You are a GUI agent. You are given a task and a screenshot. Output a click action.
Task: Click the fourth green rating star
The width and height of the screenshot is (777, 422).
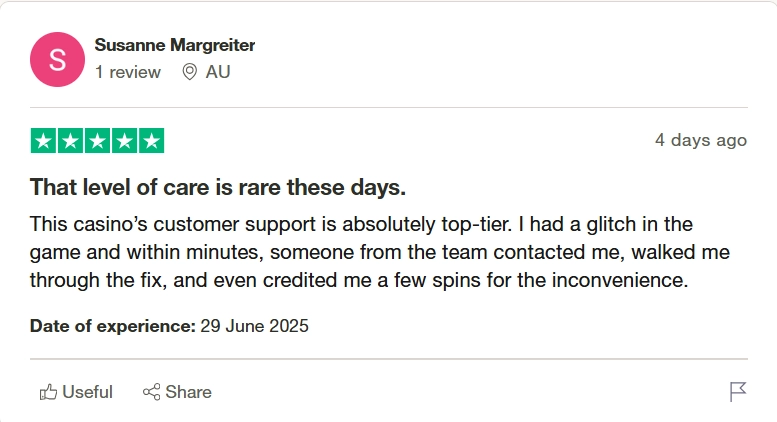click(x=124, y=141)
